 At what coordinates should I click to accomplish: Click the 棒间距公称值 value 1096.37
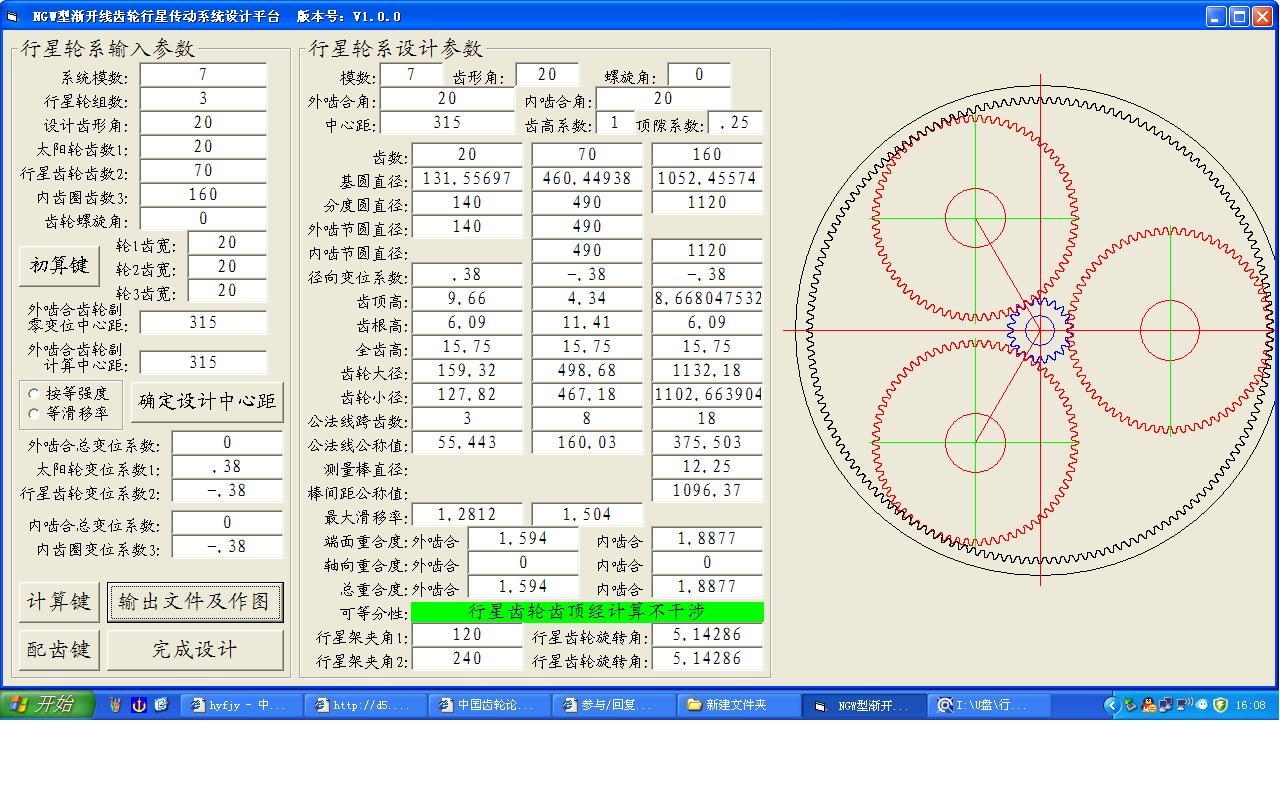point(707,491)
